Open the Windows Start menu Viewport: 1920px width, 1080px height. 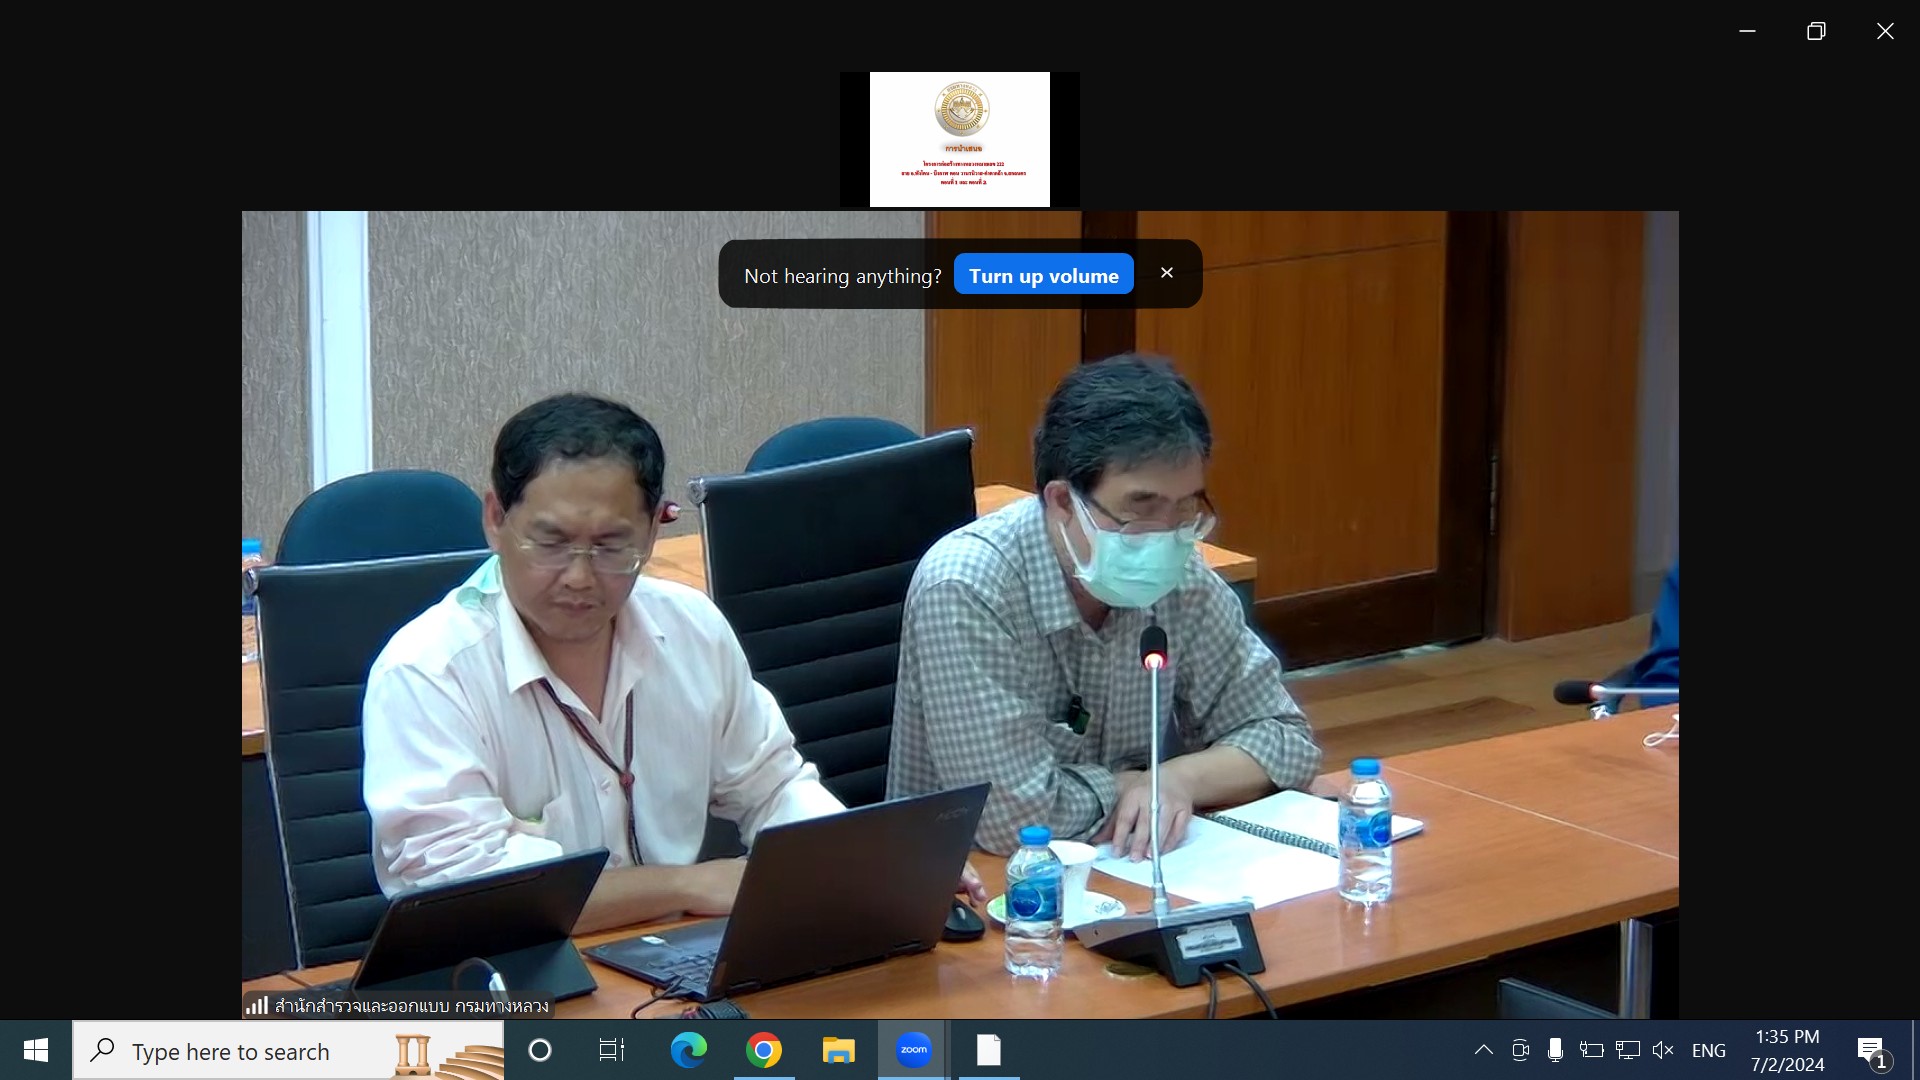(x=36, y=1050)
